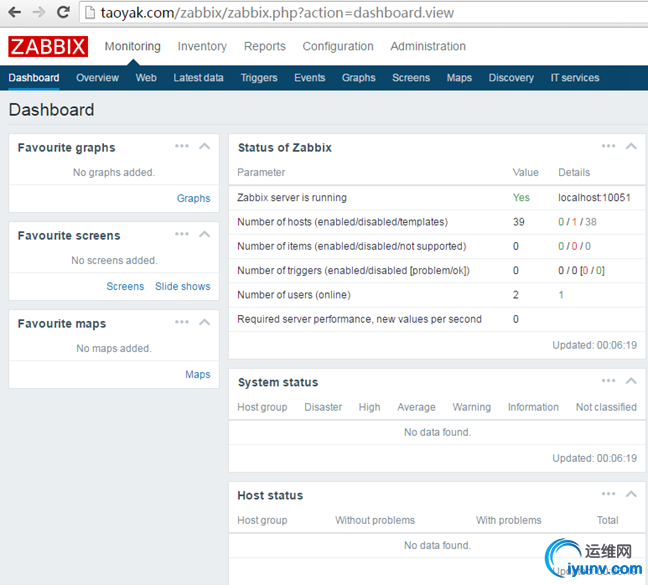Image resolution: width=648 pixels, height=585 pixels.
Task: Open Favourite graphs three-dot menu
Action: 182,146
